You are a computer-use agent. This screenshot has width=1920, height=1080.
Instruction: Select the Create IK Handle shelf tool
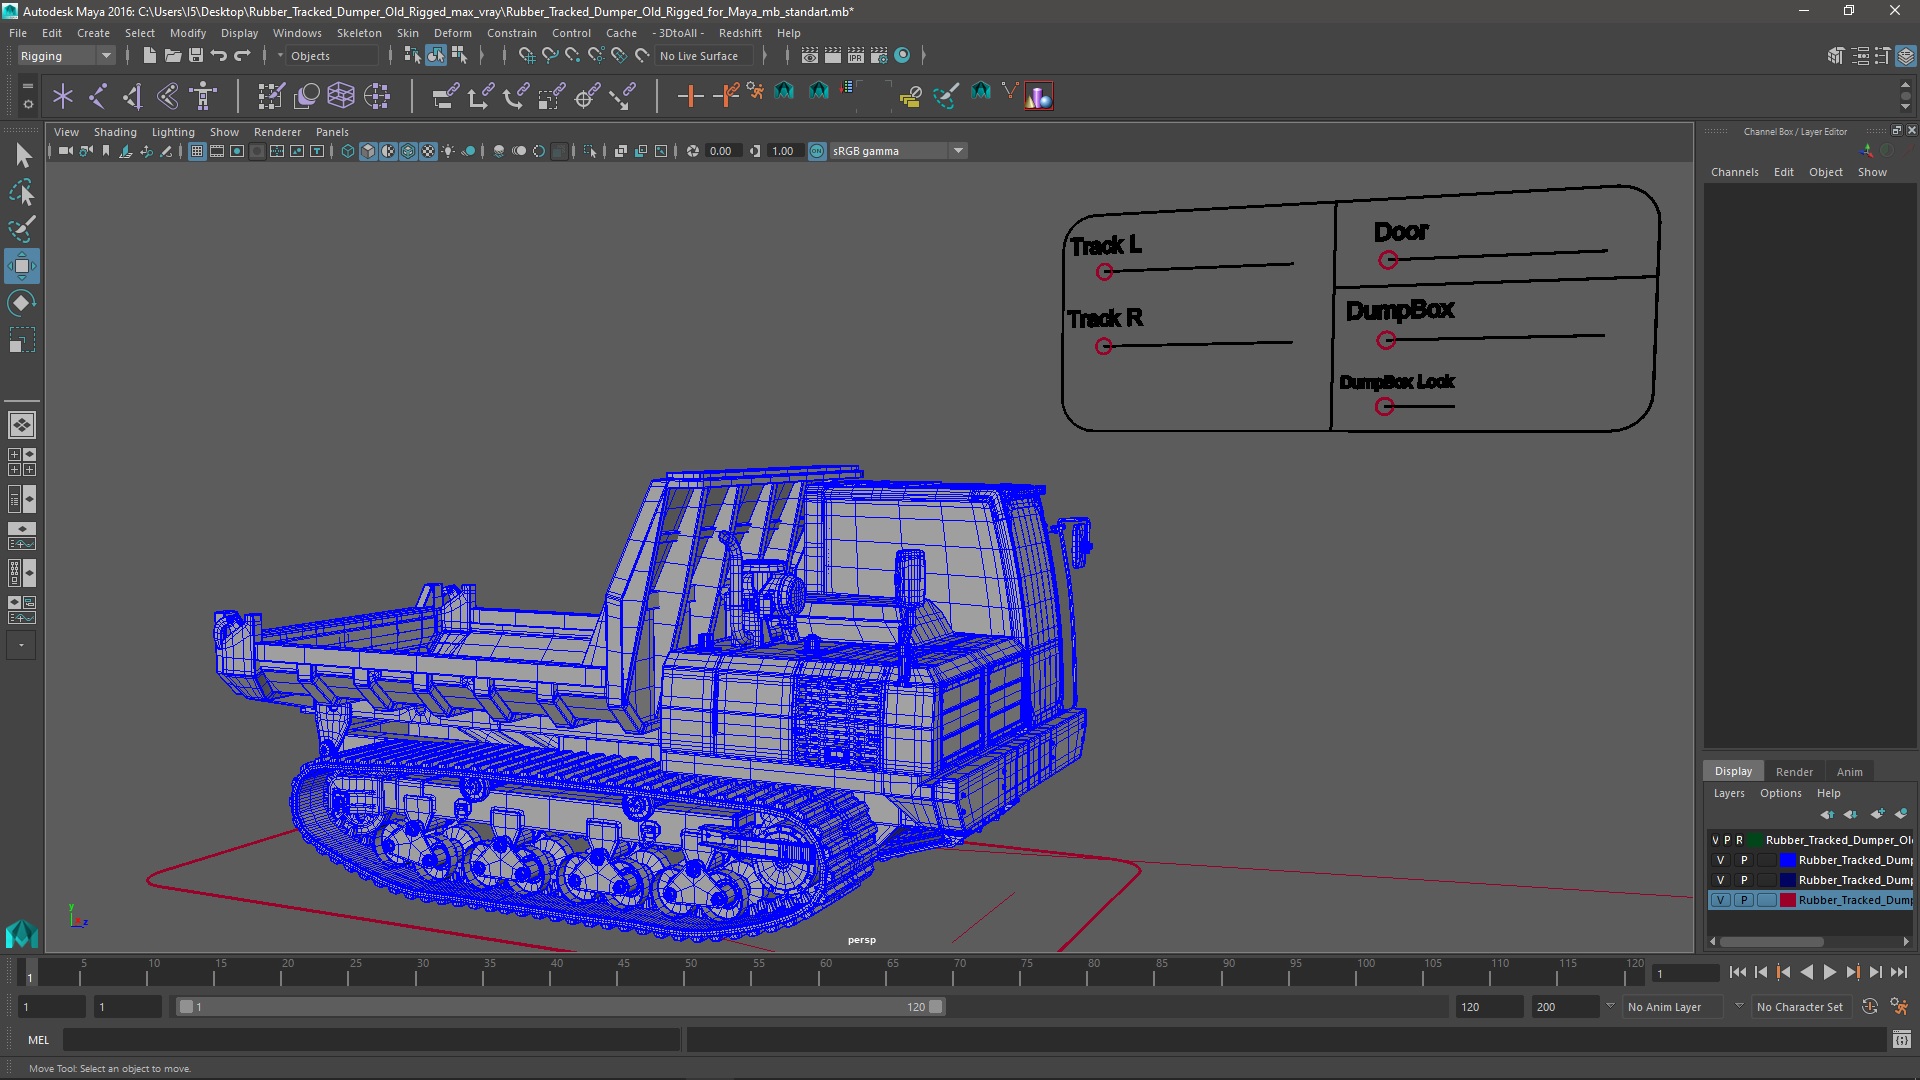click(133, 96)
